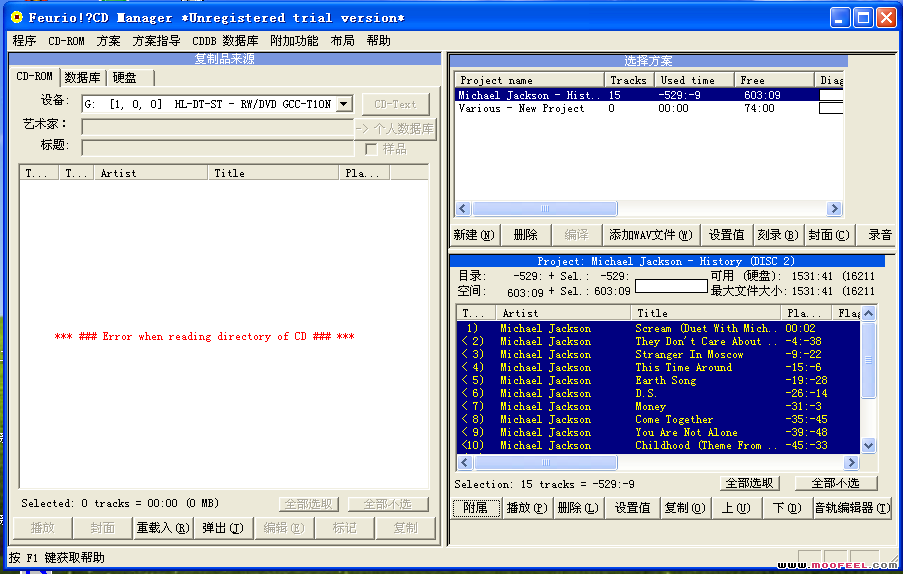Click the 新建(N) new project button
The height and width of the screenshot is (574, 903).
tap(474, 235)
